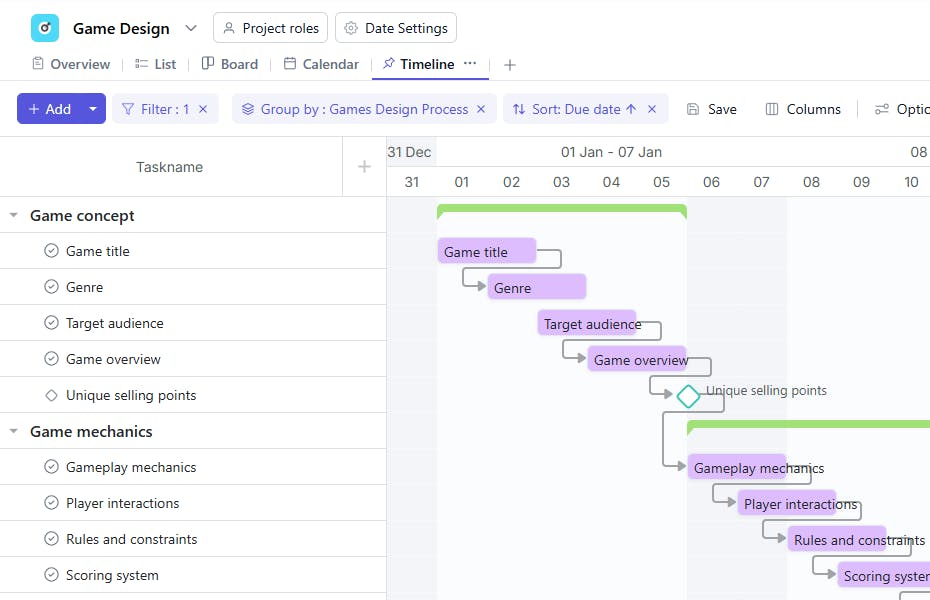
Task: Add a column with the plus icon beside Taskname
Action: (364, 167)
